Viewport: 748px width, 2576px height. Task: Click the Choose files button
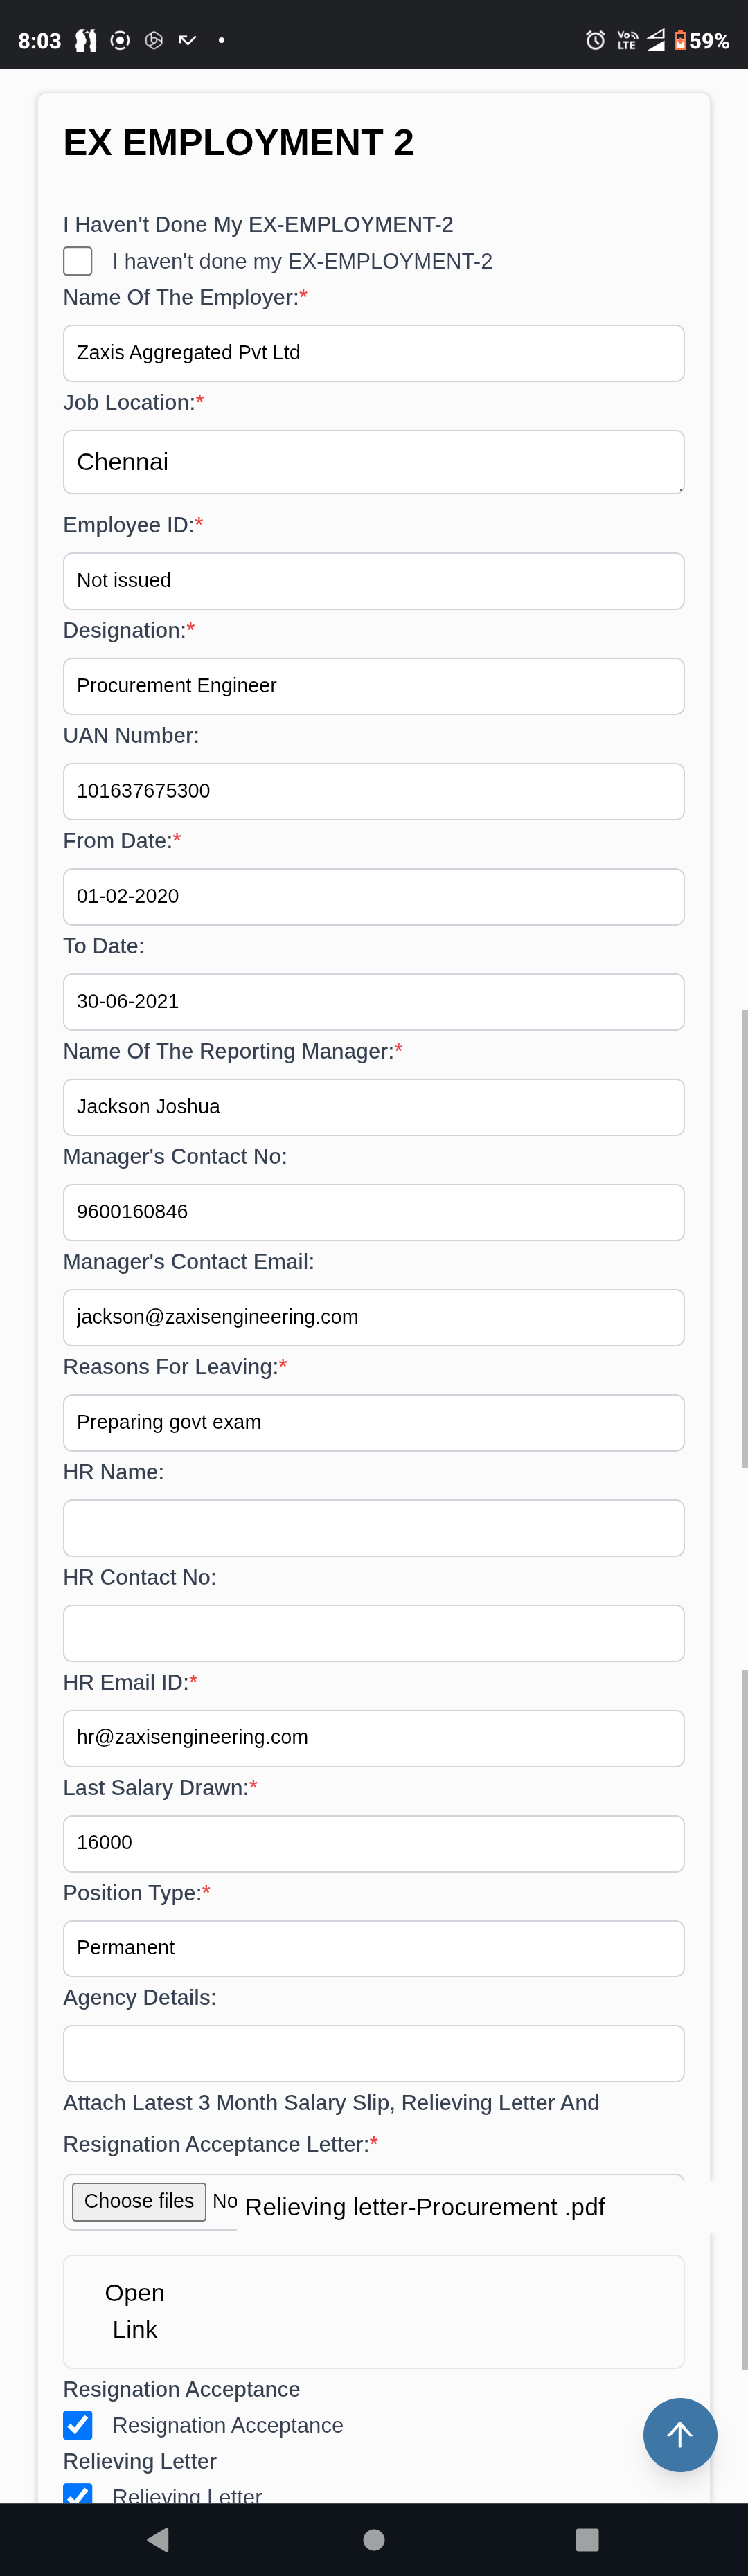click(139, 2201)
